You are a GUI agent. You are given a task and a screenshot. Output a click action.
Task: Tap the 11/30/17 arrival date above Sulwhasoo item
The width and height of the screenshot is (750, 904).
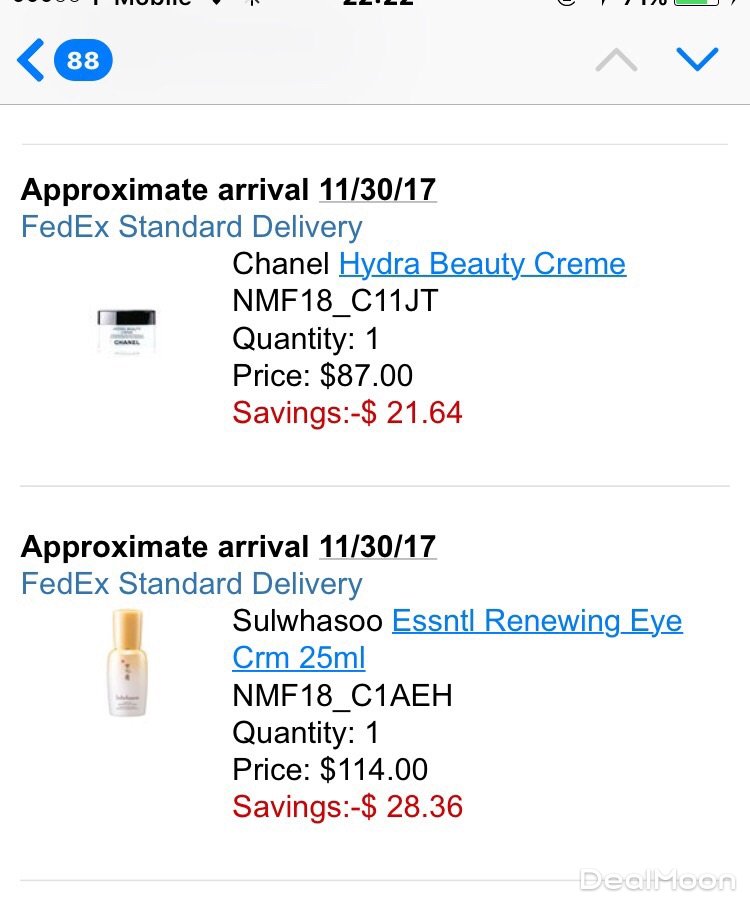(378, 547)
